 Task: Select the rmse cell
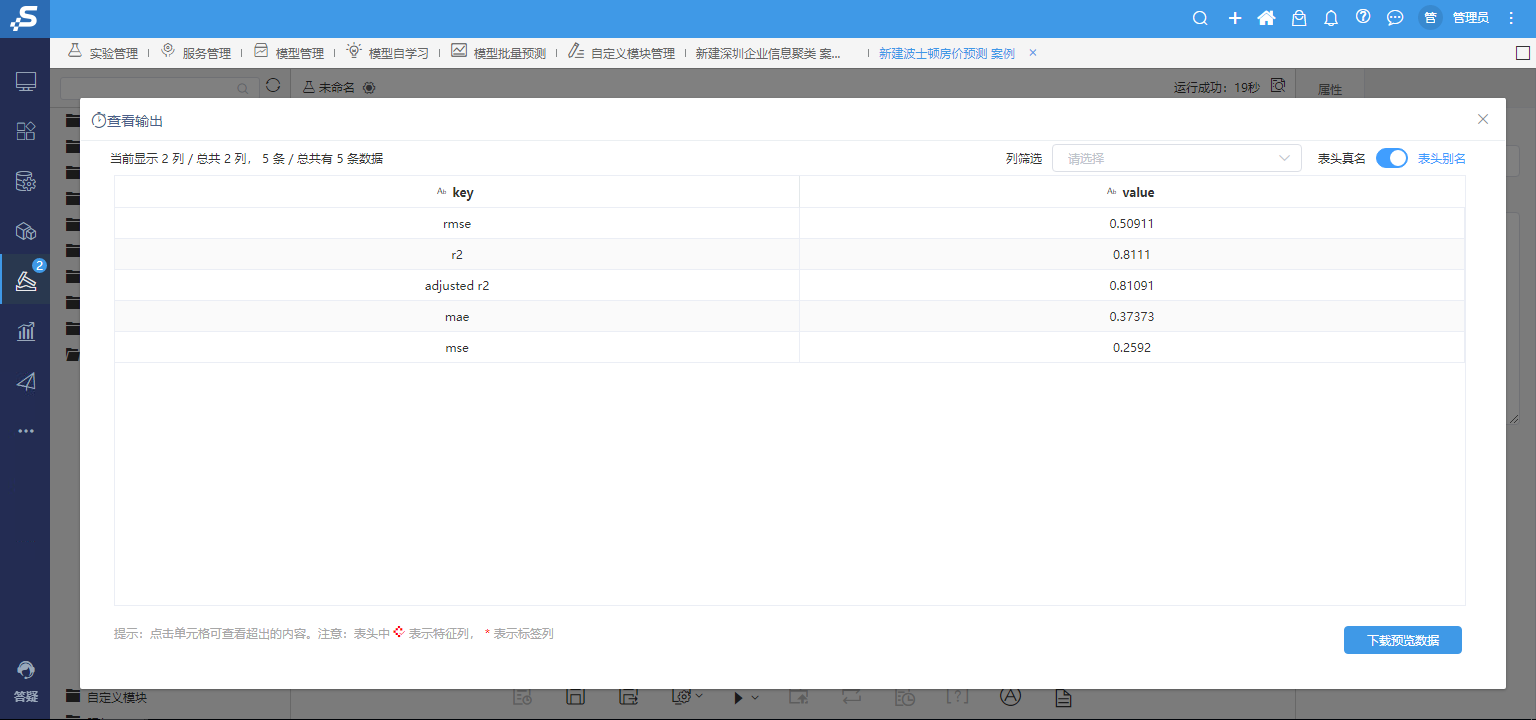coord(457,223)
